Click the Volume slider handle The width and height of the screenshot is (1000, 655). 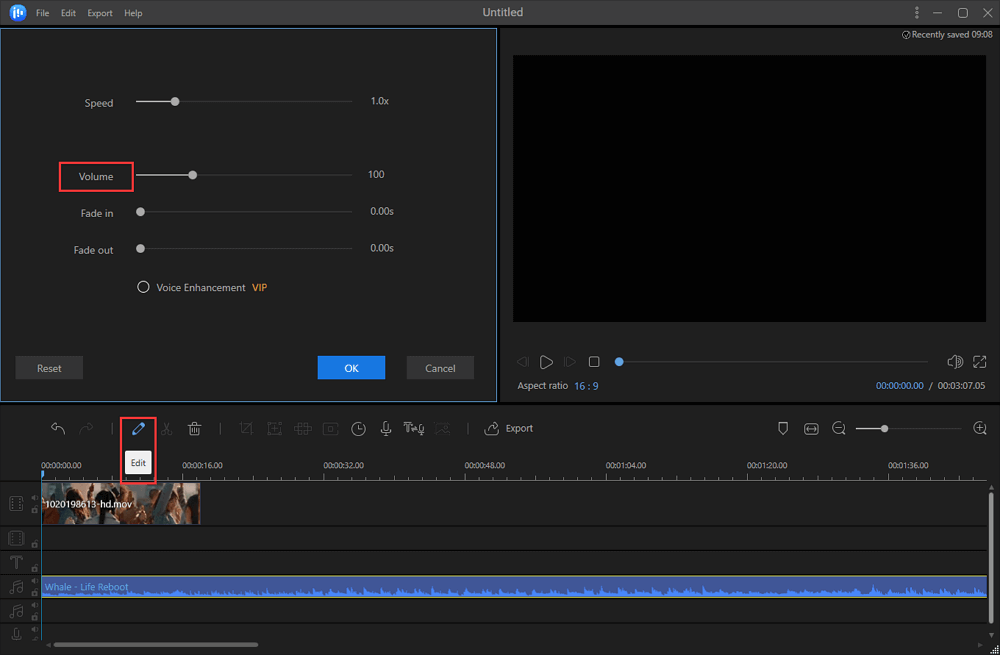[193, 175]
